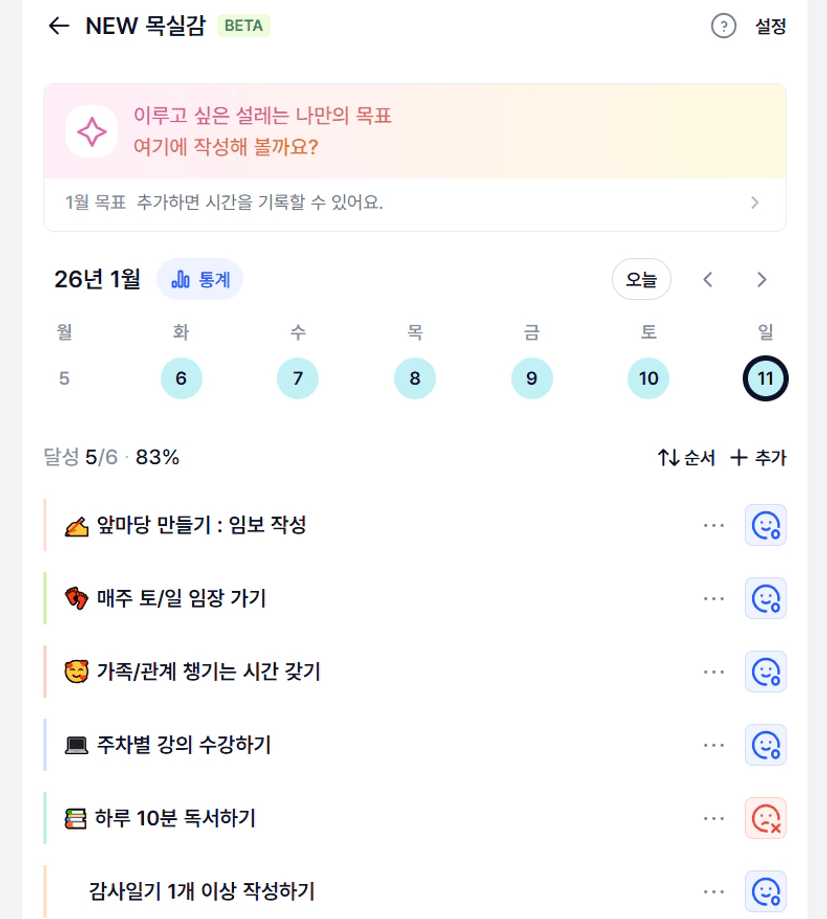Open more options for 가족/관계 챙기는 시간 갖기
827x919 pixels.
(713, 672)
